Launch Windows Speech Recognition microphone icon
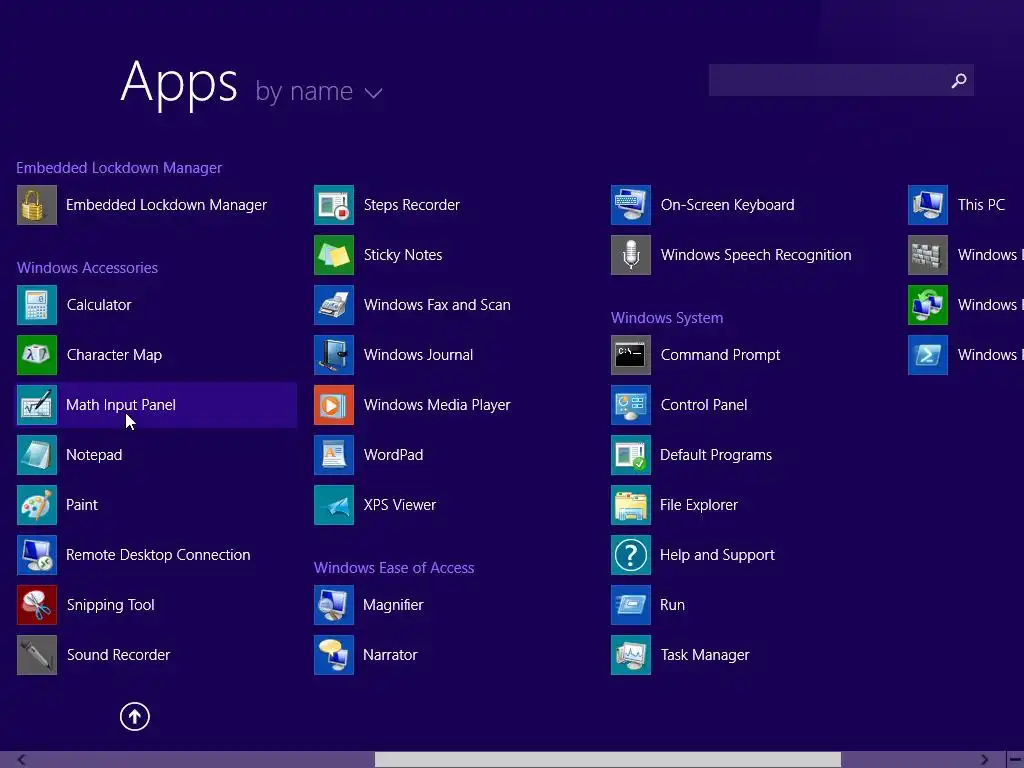The width and height of the screenshot is (1024, 768). point(631,255)
